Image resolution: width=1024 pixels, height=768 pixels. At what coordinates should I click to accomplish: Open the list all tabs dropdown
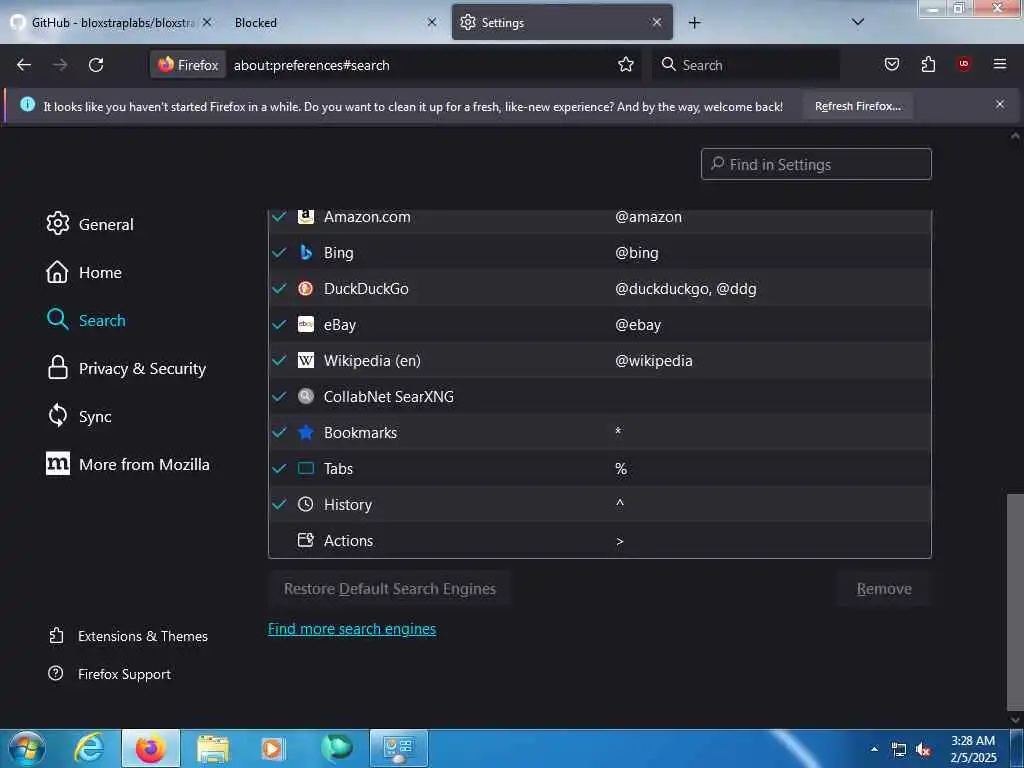click(x=858, y=22)
